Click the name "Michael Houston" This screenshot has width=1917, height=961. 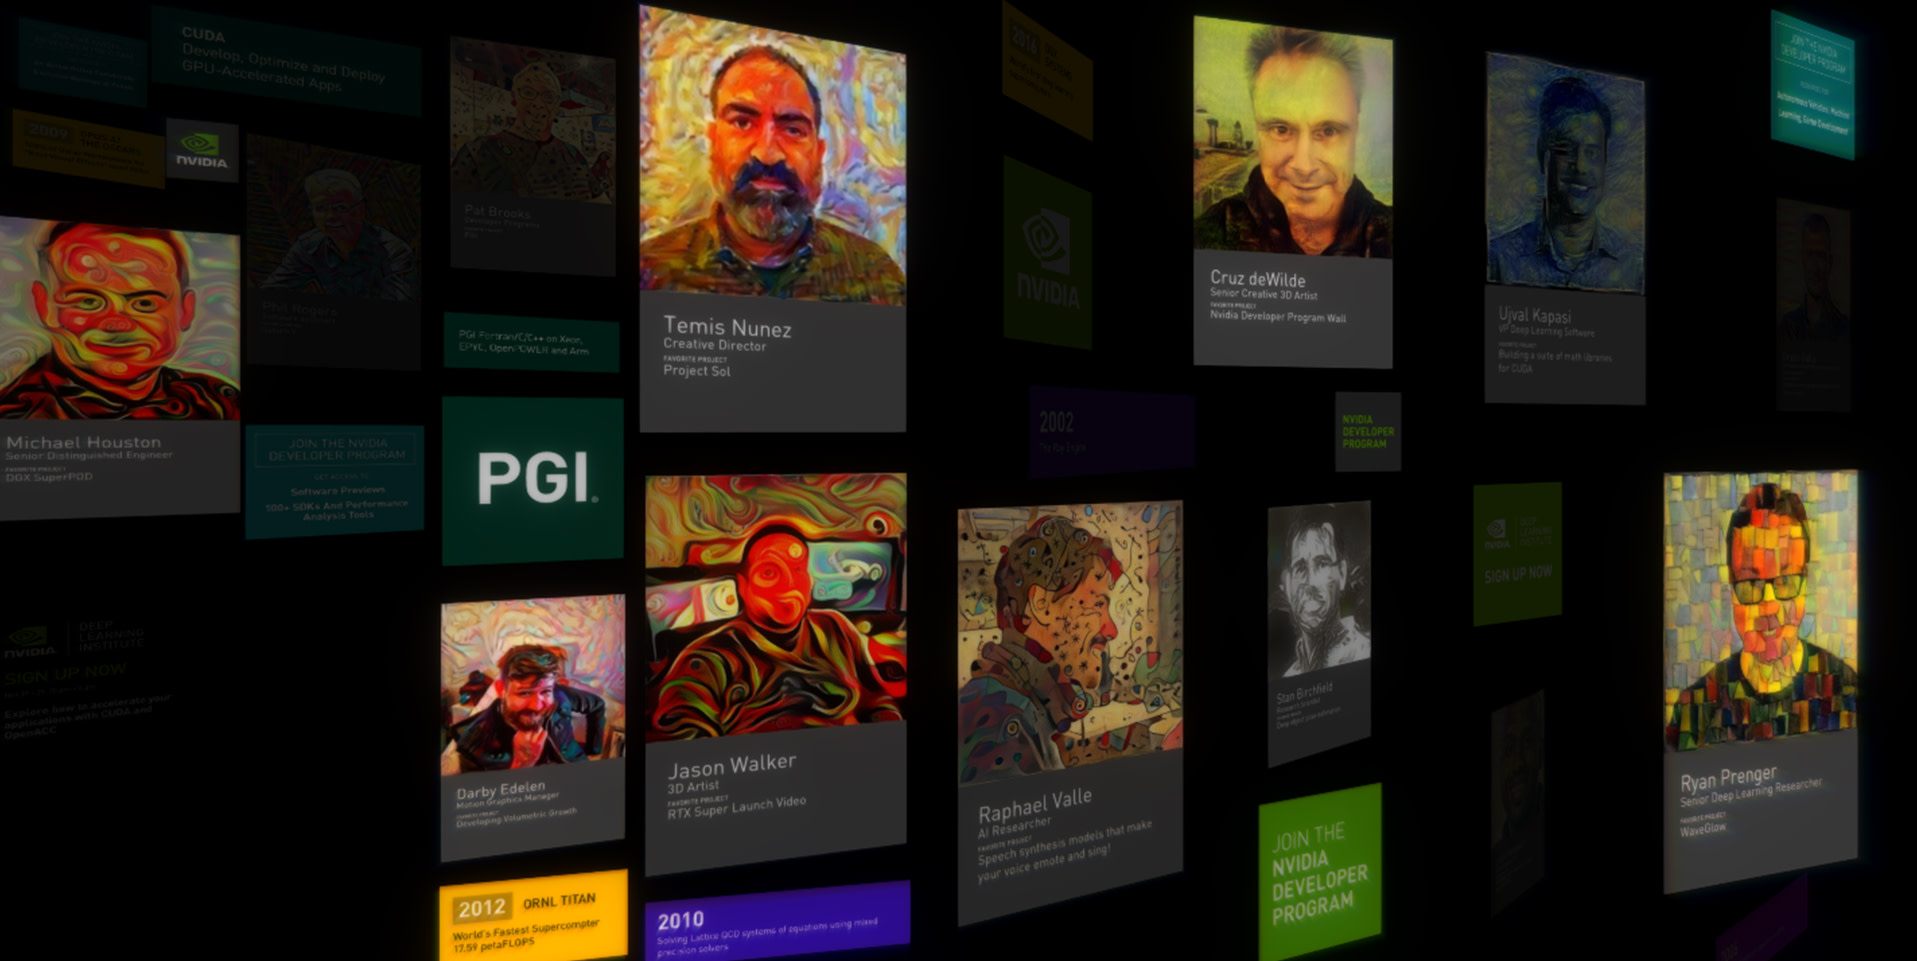point(83,442)
